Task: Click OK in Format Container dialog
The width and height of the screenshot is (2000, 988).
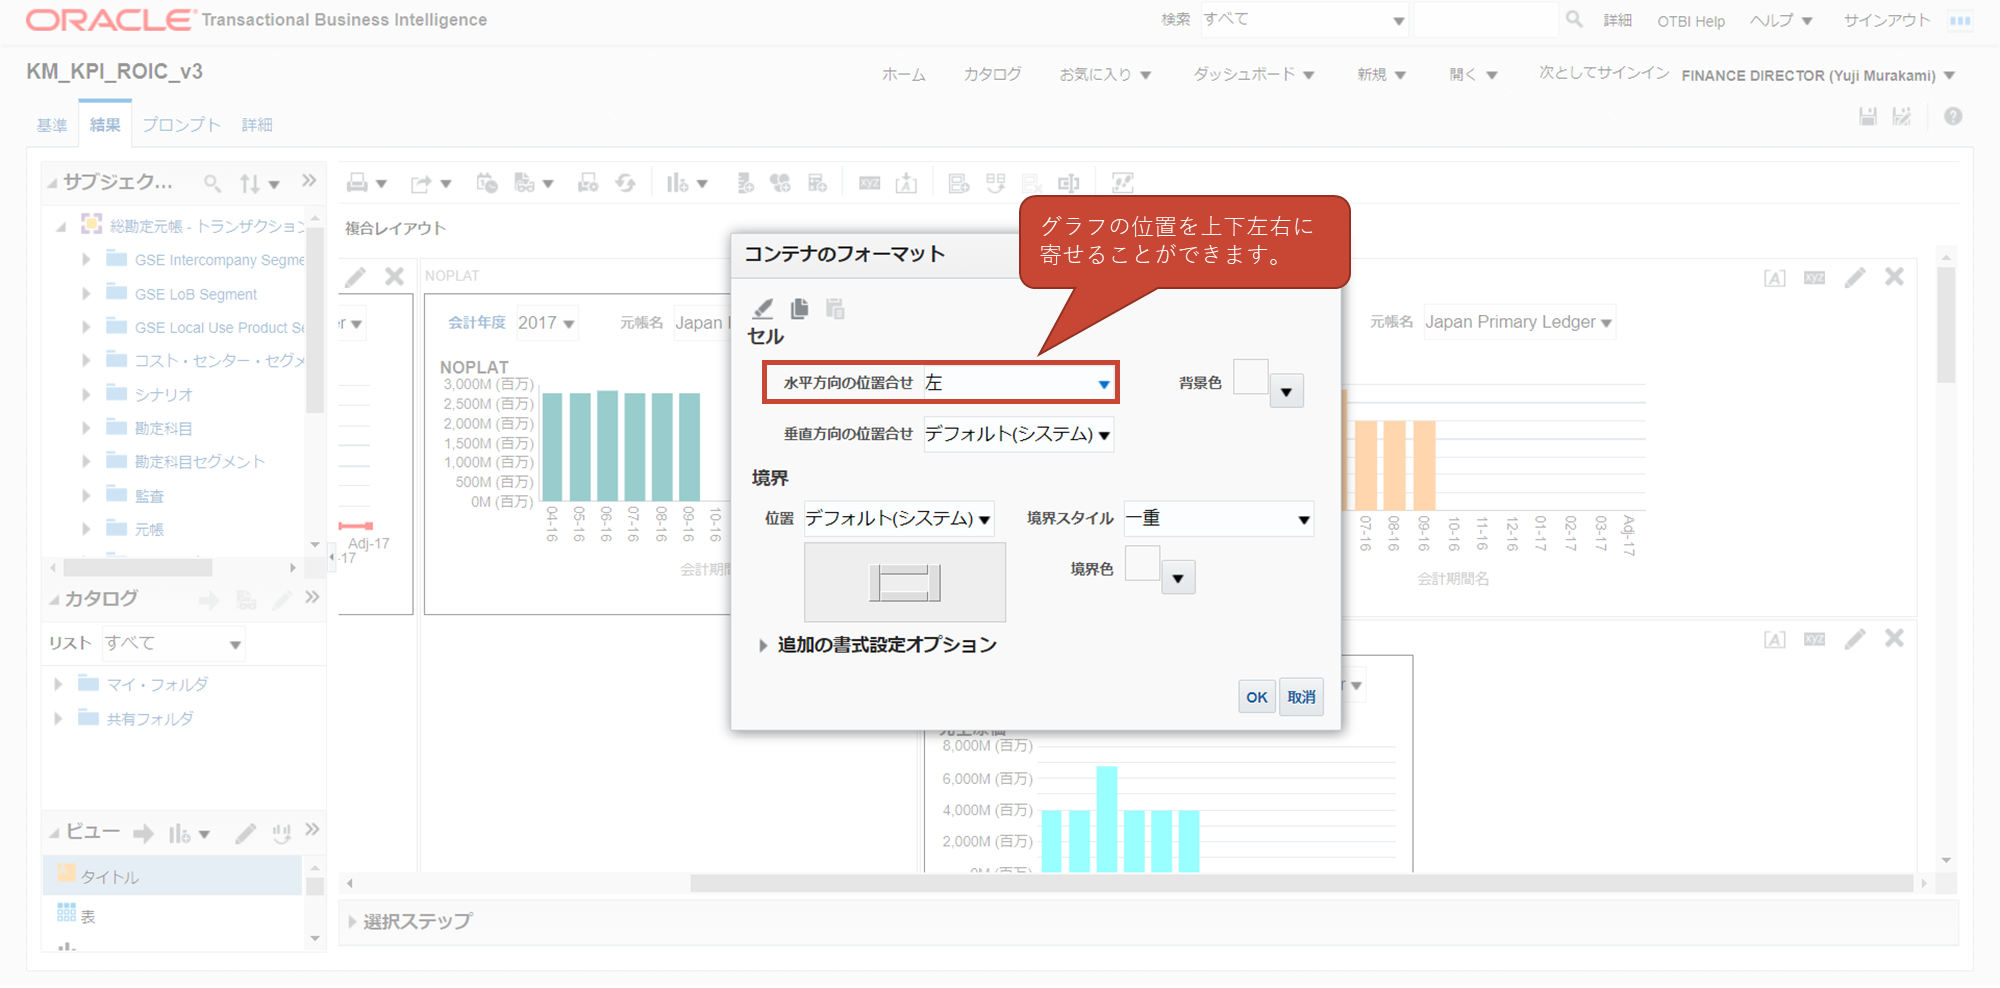Action: (1257, 697)
